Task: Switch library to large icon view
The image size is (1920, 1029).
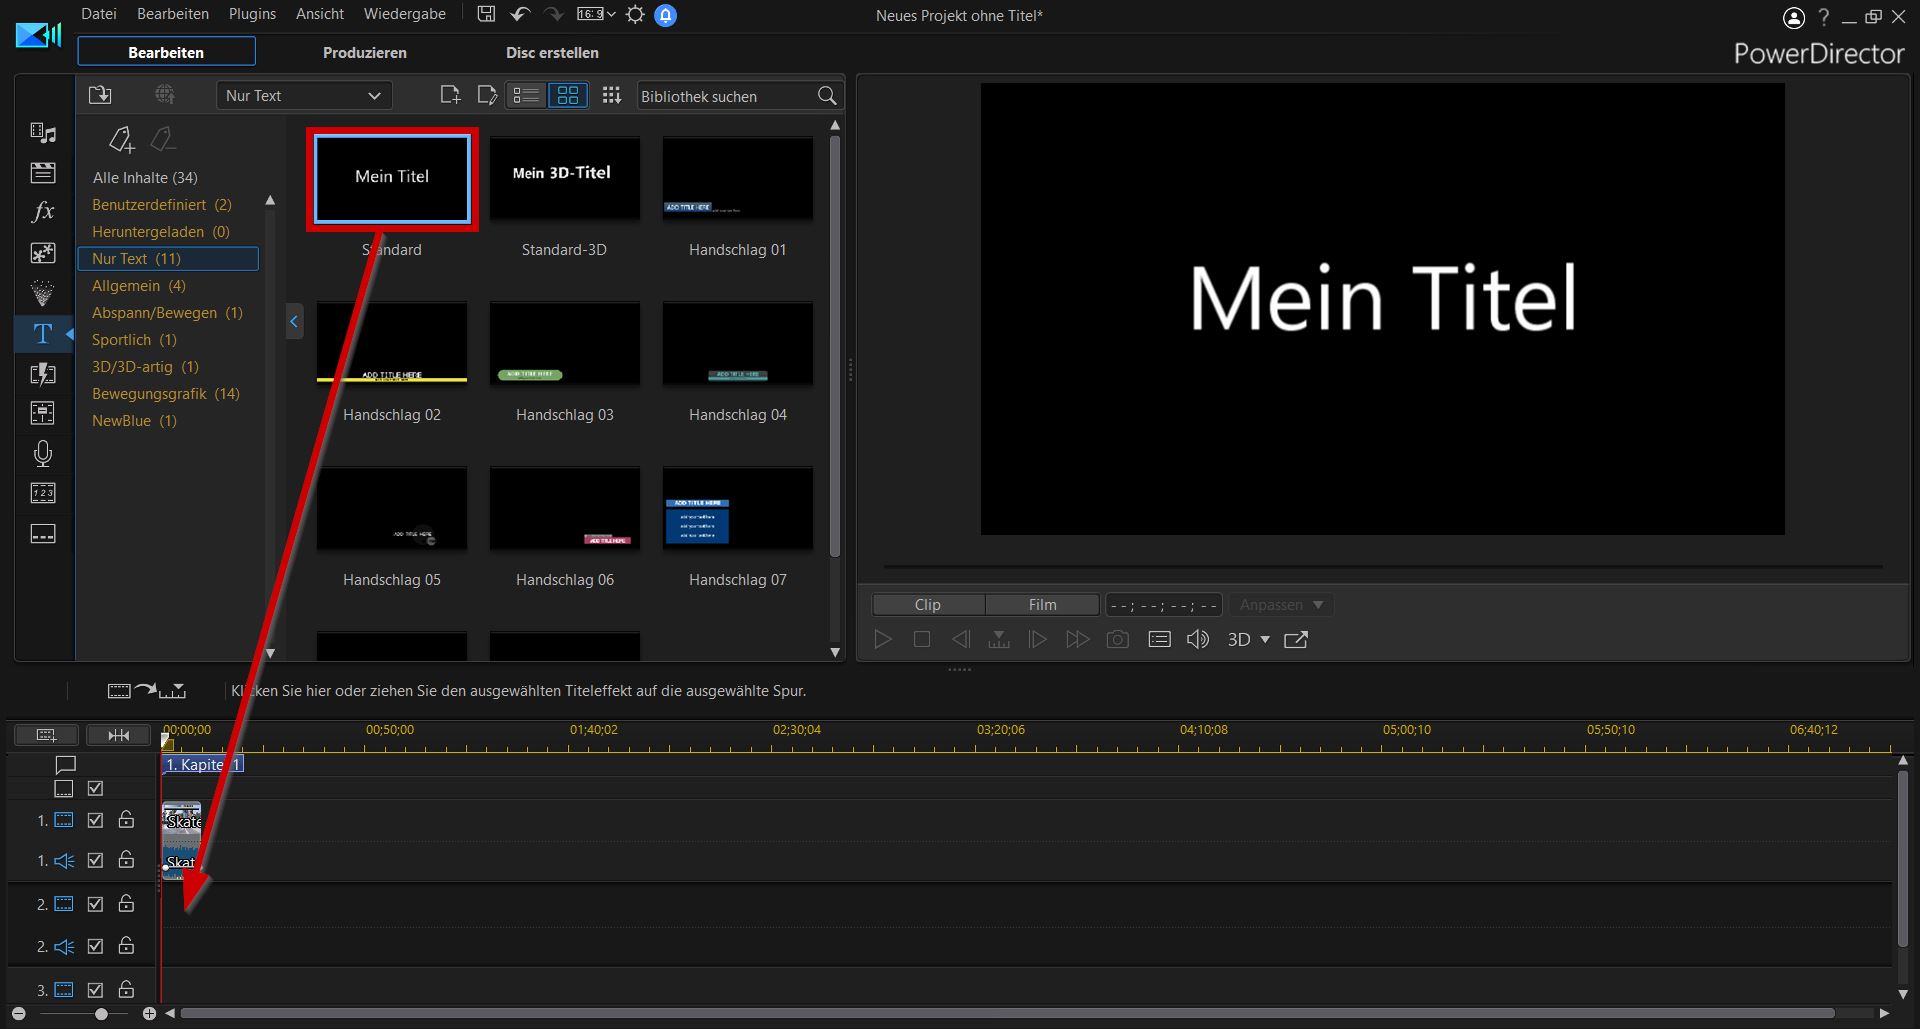Action: point(568,96)
